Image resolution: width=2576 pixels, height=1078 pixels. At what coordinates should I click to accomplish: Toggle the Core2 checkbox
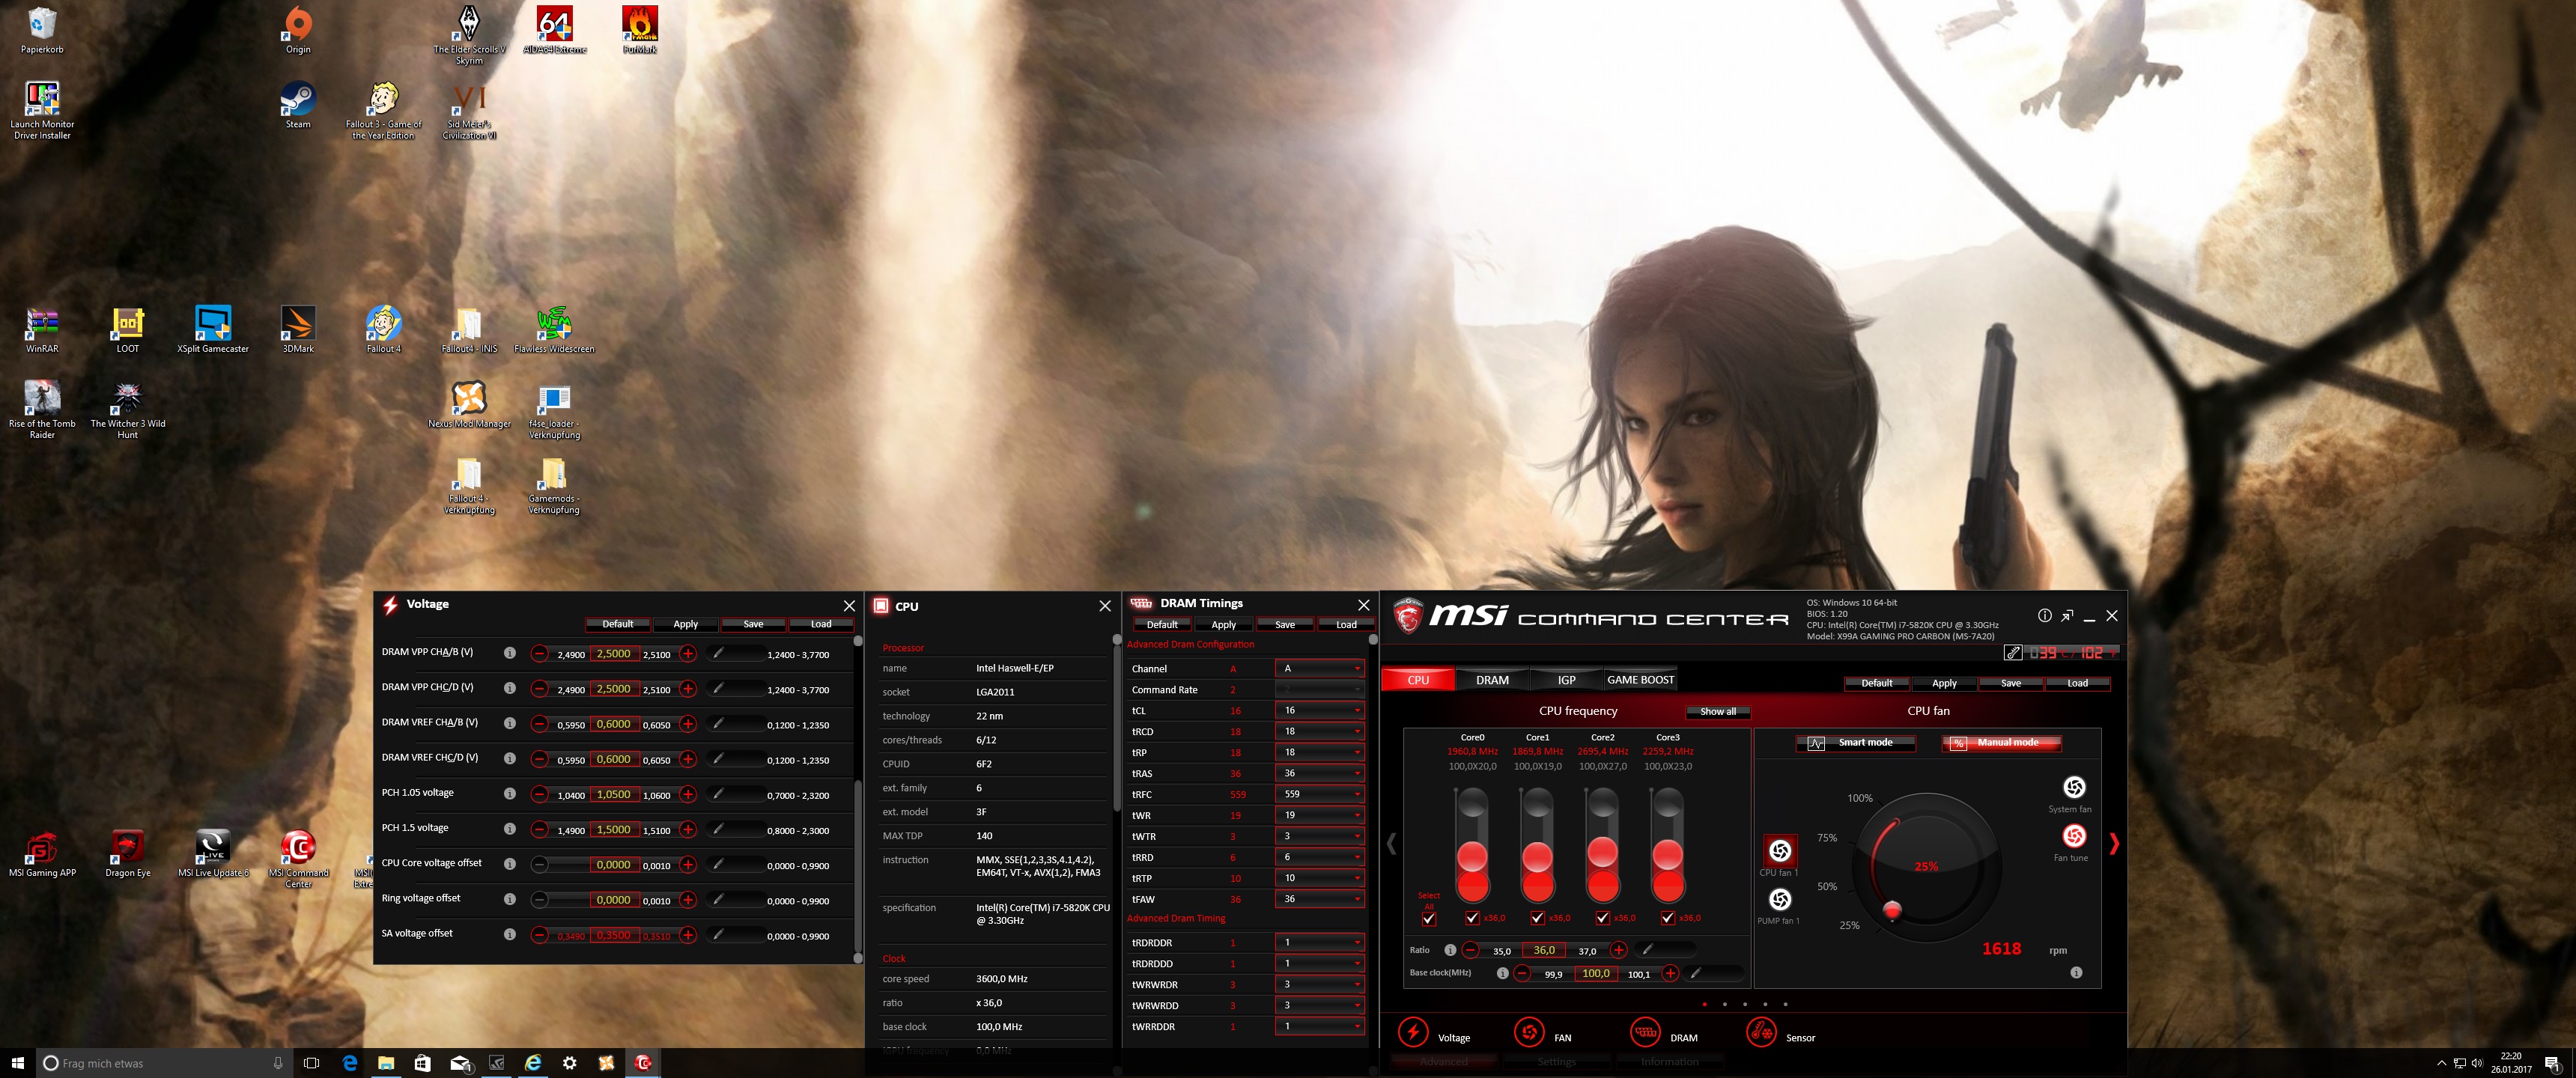[x=1603, y=918]
